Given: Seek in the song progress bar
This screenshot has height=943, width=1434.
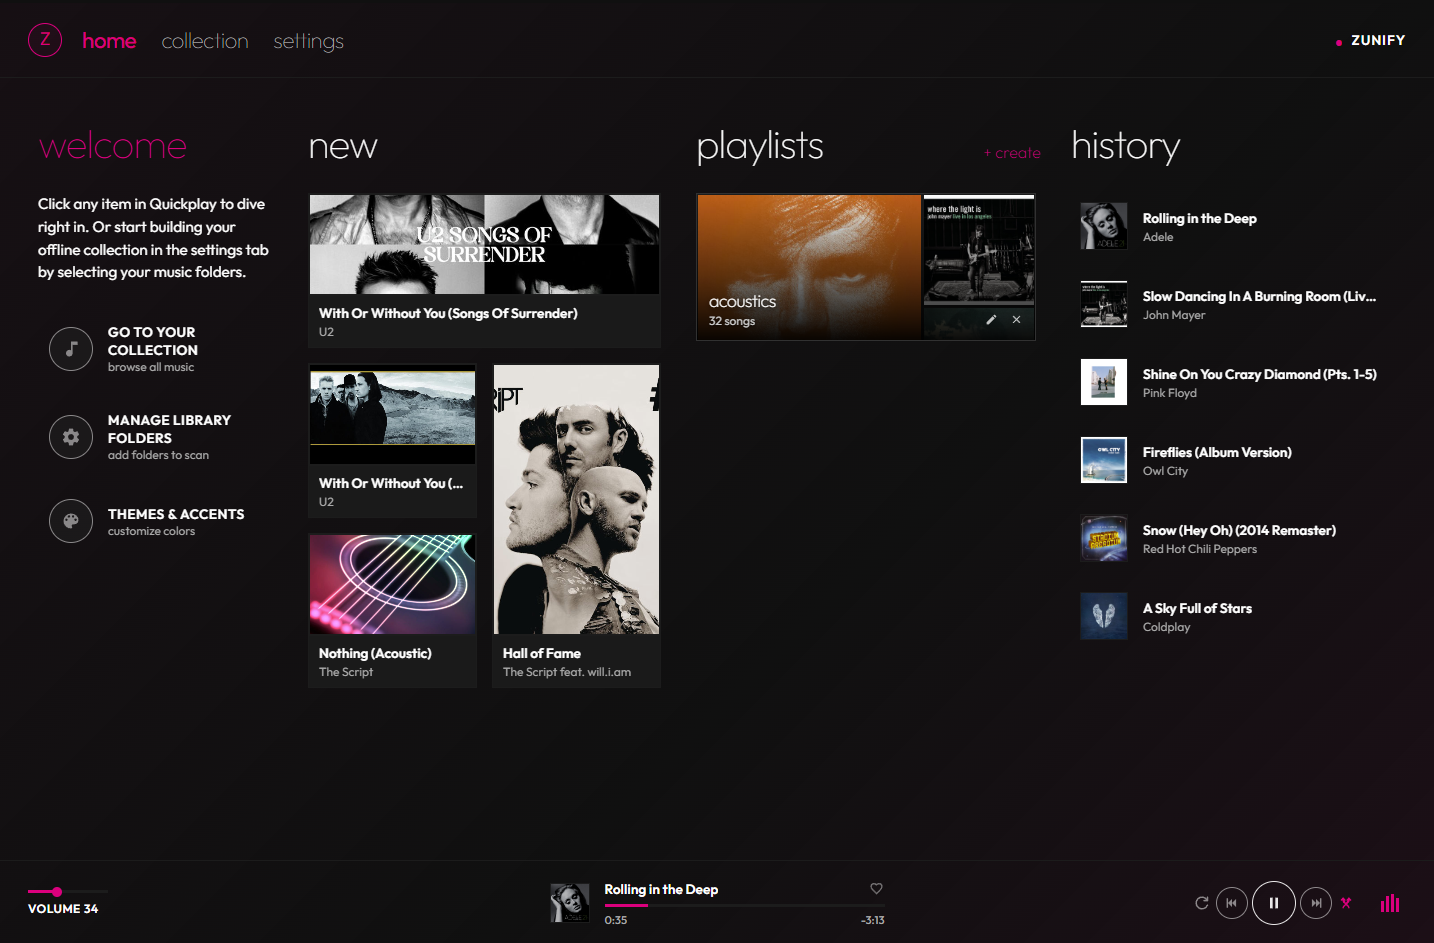Looking at the screenshot, I should pyautogui.click(x=744, y=905).
